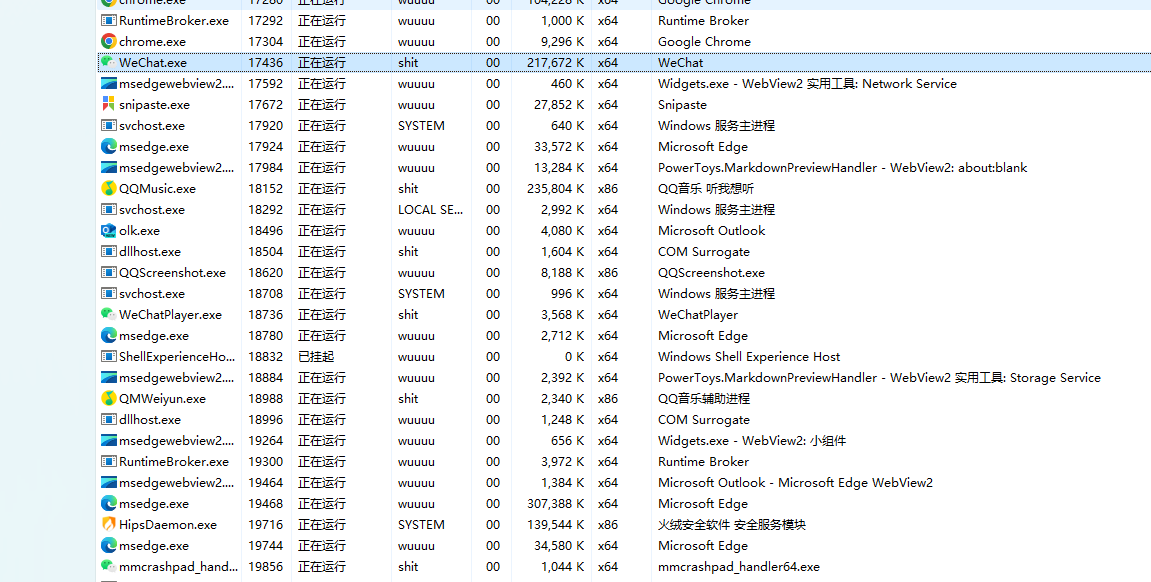Screen dimensions: 1151x582
Task: Click the webview2 icon on PID 17984 row
Action: (109, 167)
